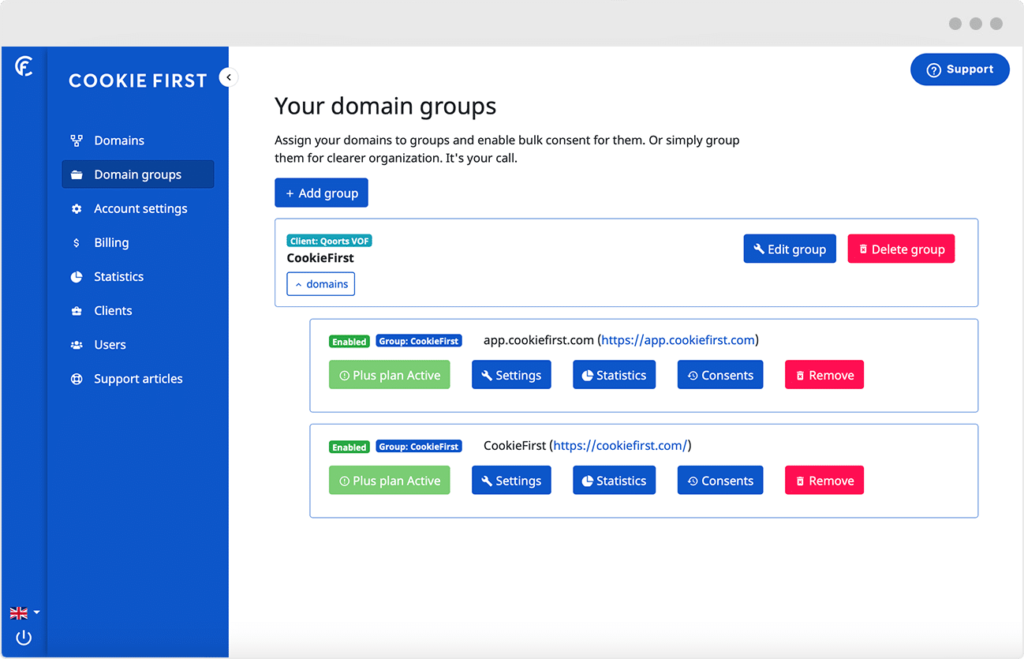Click Plus plan Active for app.cookiefirst.com
Screen dimensions: 1024x659
pos(389,374)
